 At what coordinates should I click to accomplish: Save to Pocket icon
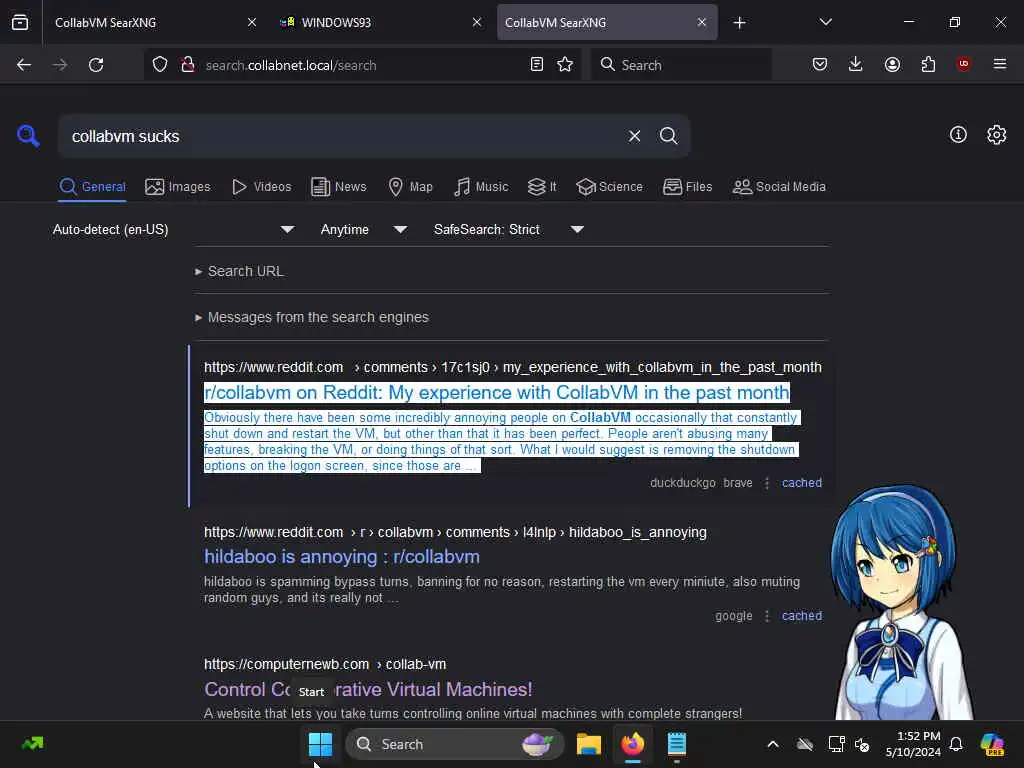pos(820,64)
